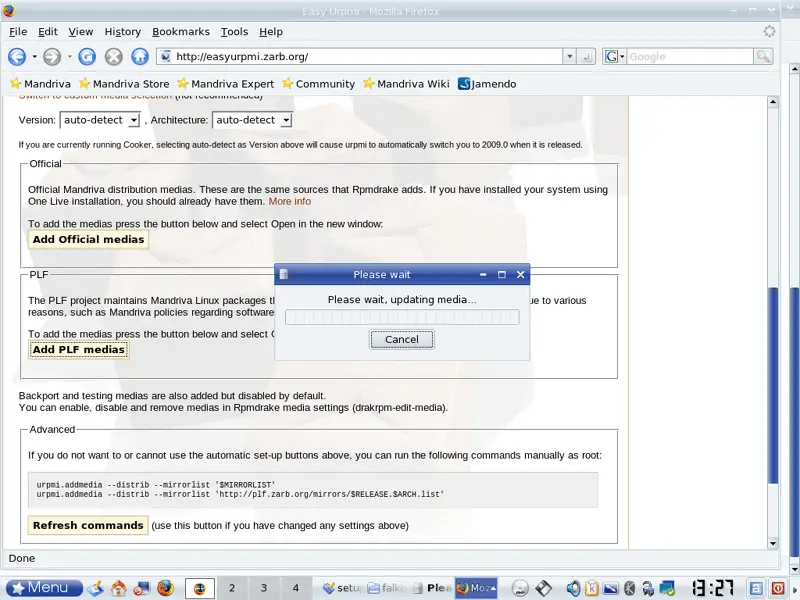Open the Back history dropdown arrow

tap(34, 57)
